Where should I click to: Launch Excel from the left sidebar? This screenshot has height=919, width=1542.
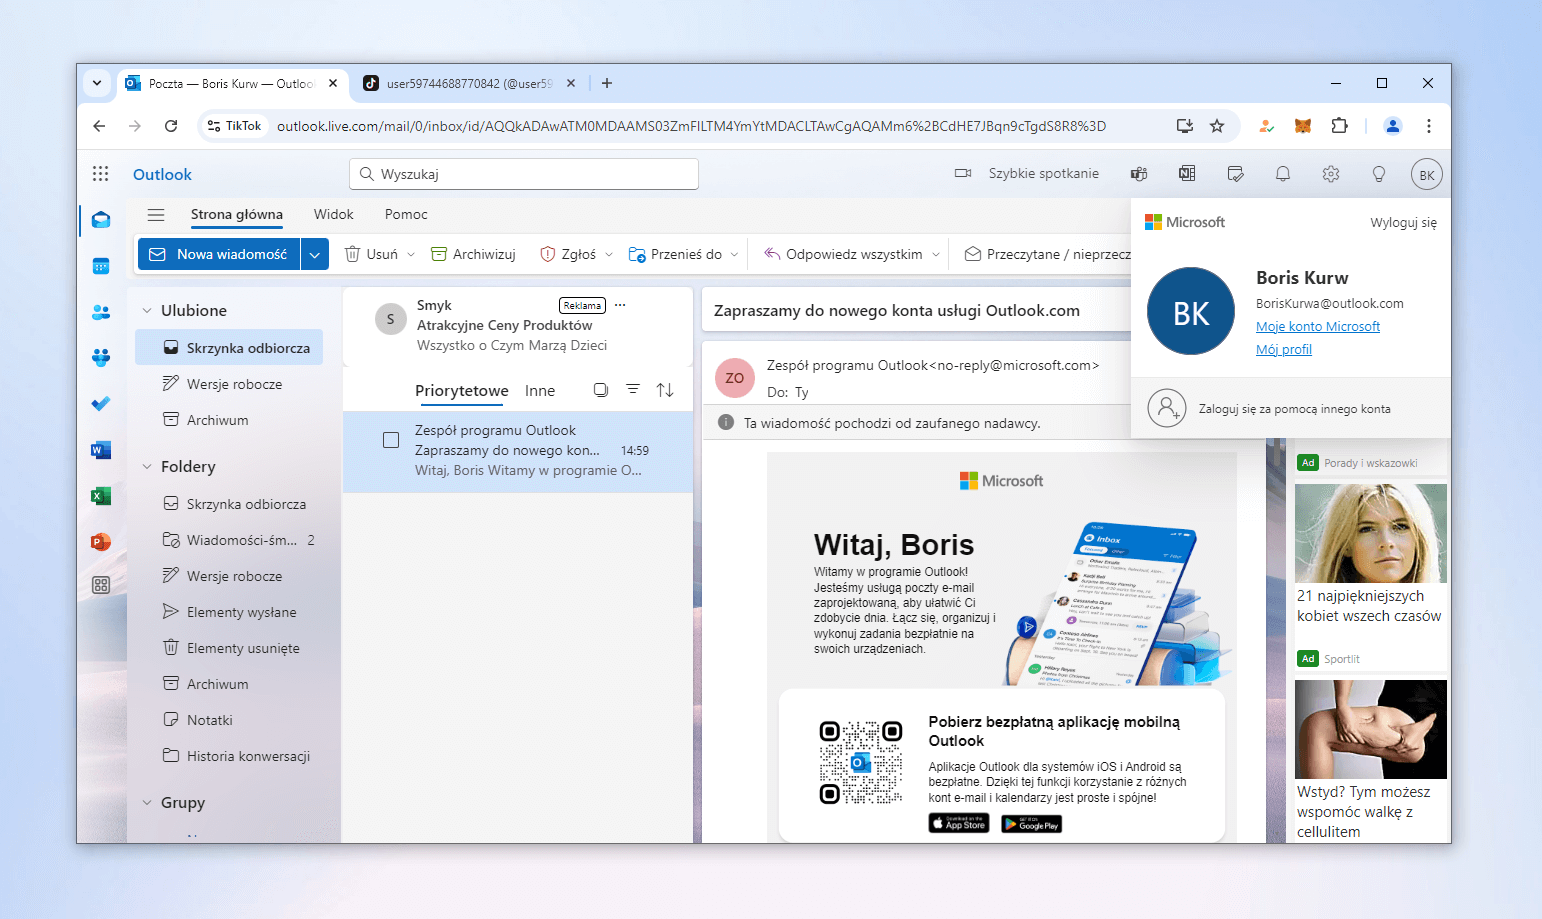[101, 496]
